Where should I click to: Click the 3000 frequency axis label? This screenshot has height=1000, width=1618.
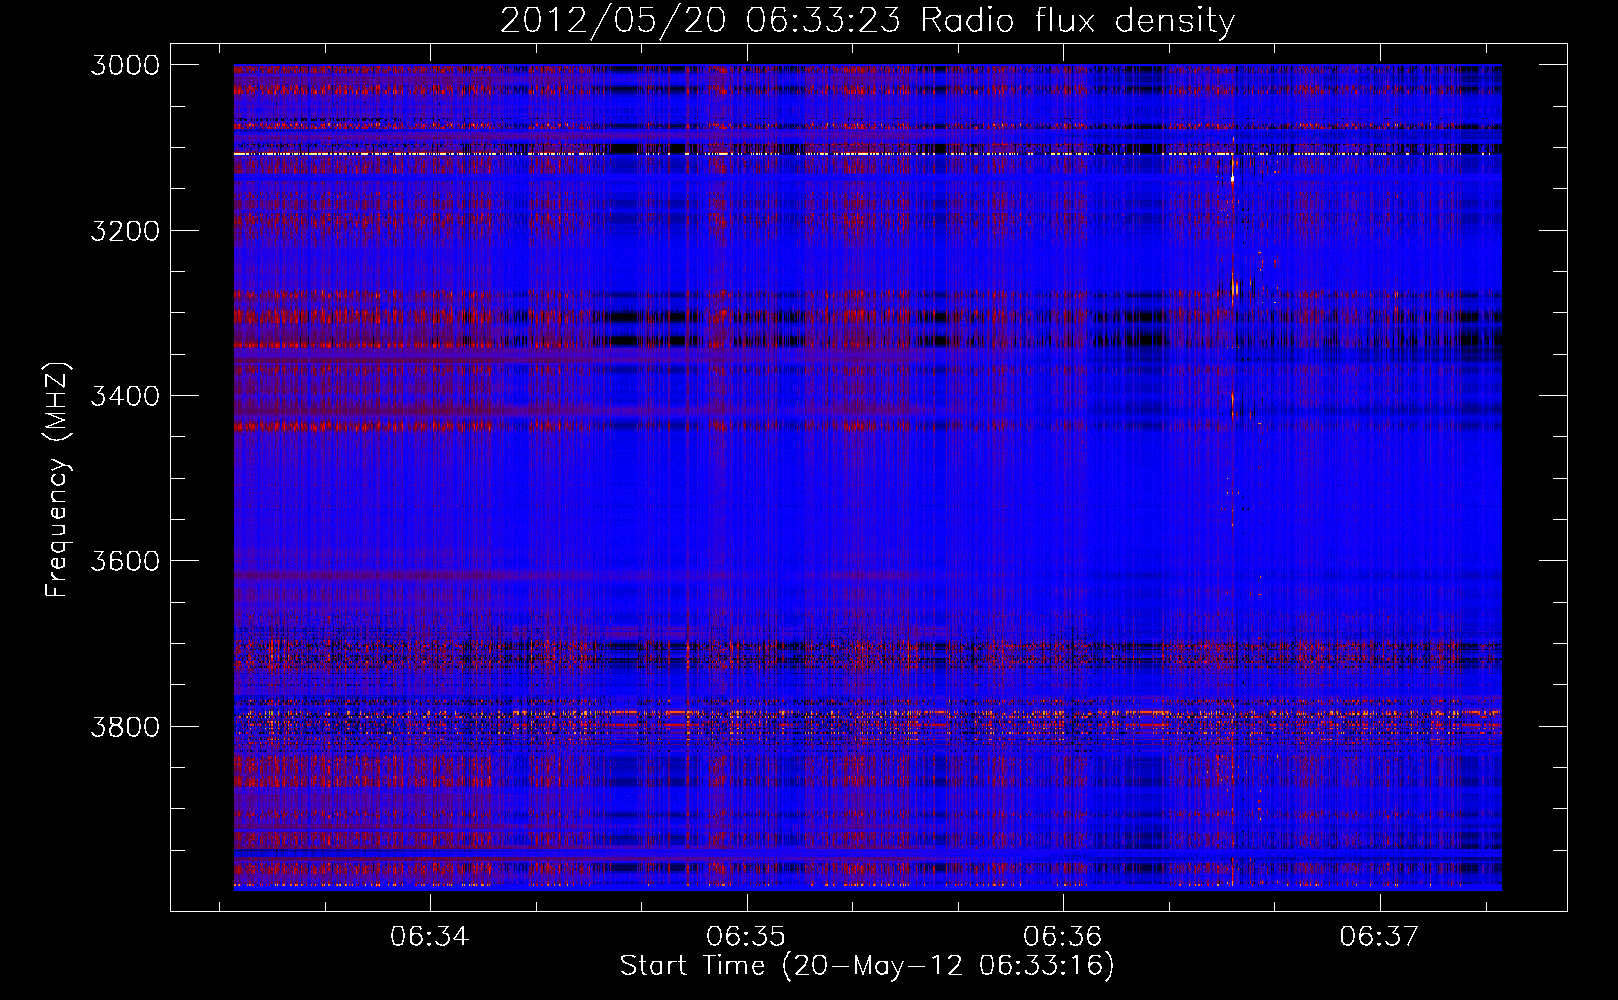[125, 65]
